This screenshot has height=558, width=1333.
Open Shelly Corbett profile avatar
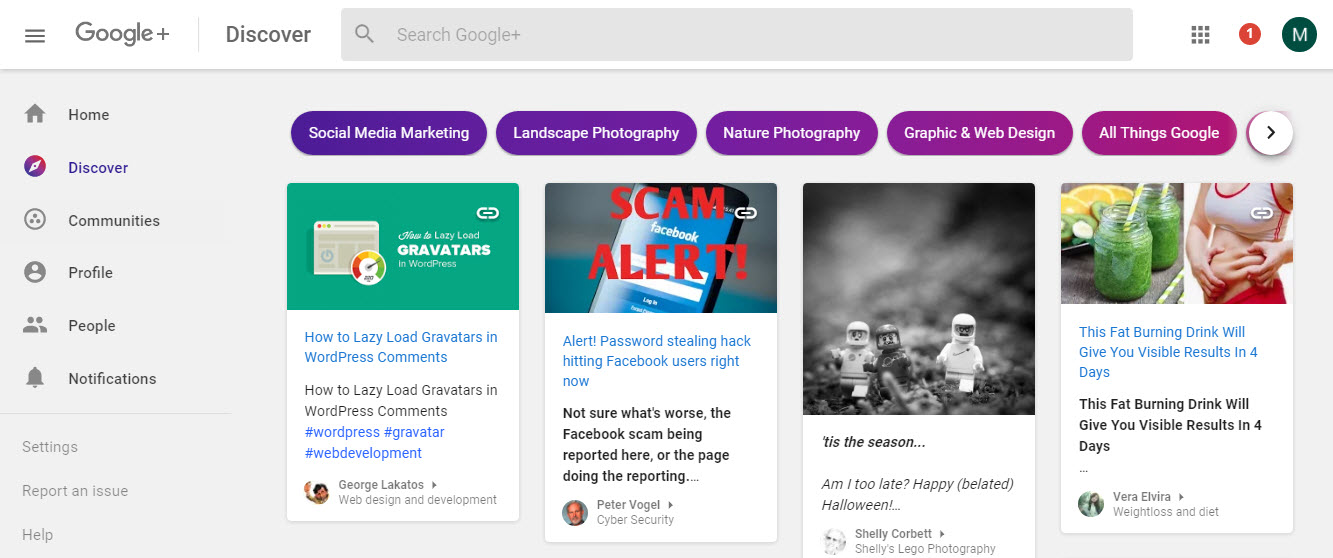click(x=833, y=541)
